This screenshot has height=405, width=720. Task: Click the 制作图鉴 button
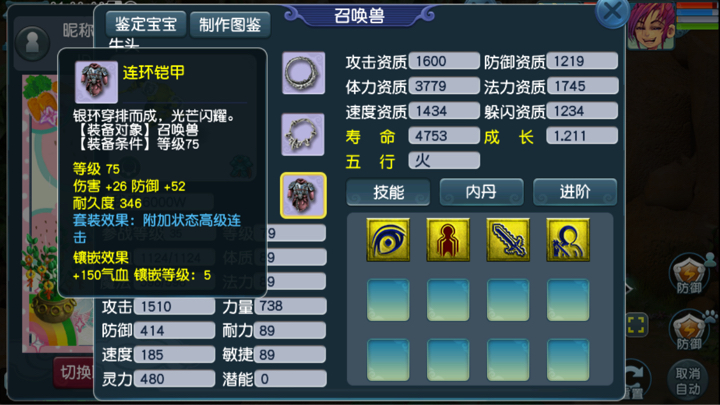(x=230, y=24)
